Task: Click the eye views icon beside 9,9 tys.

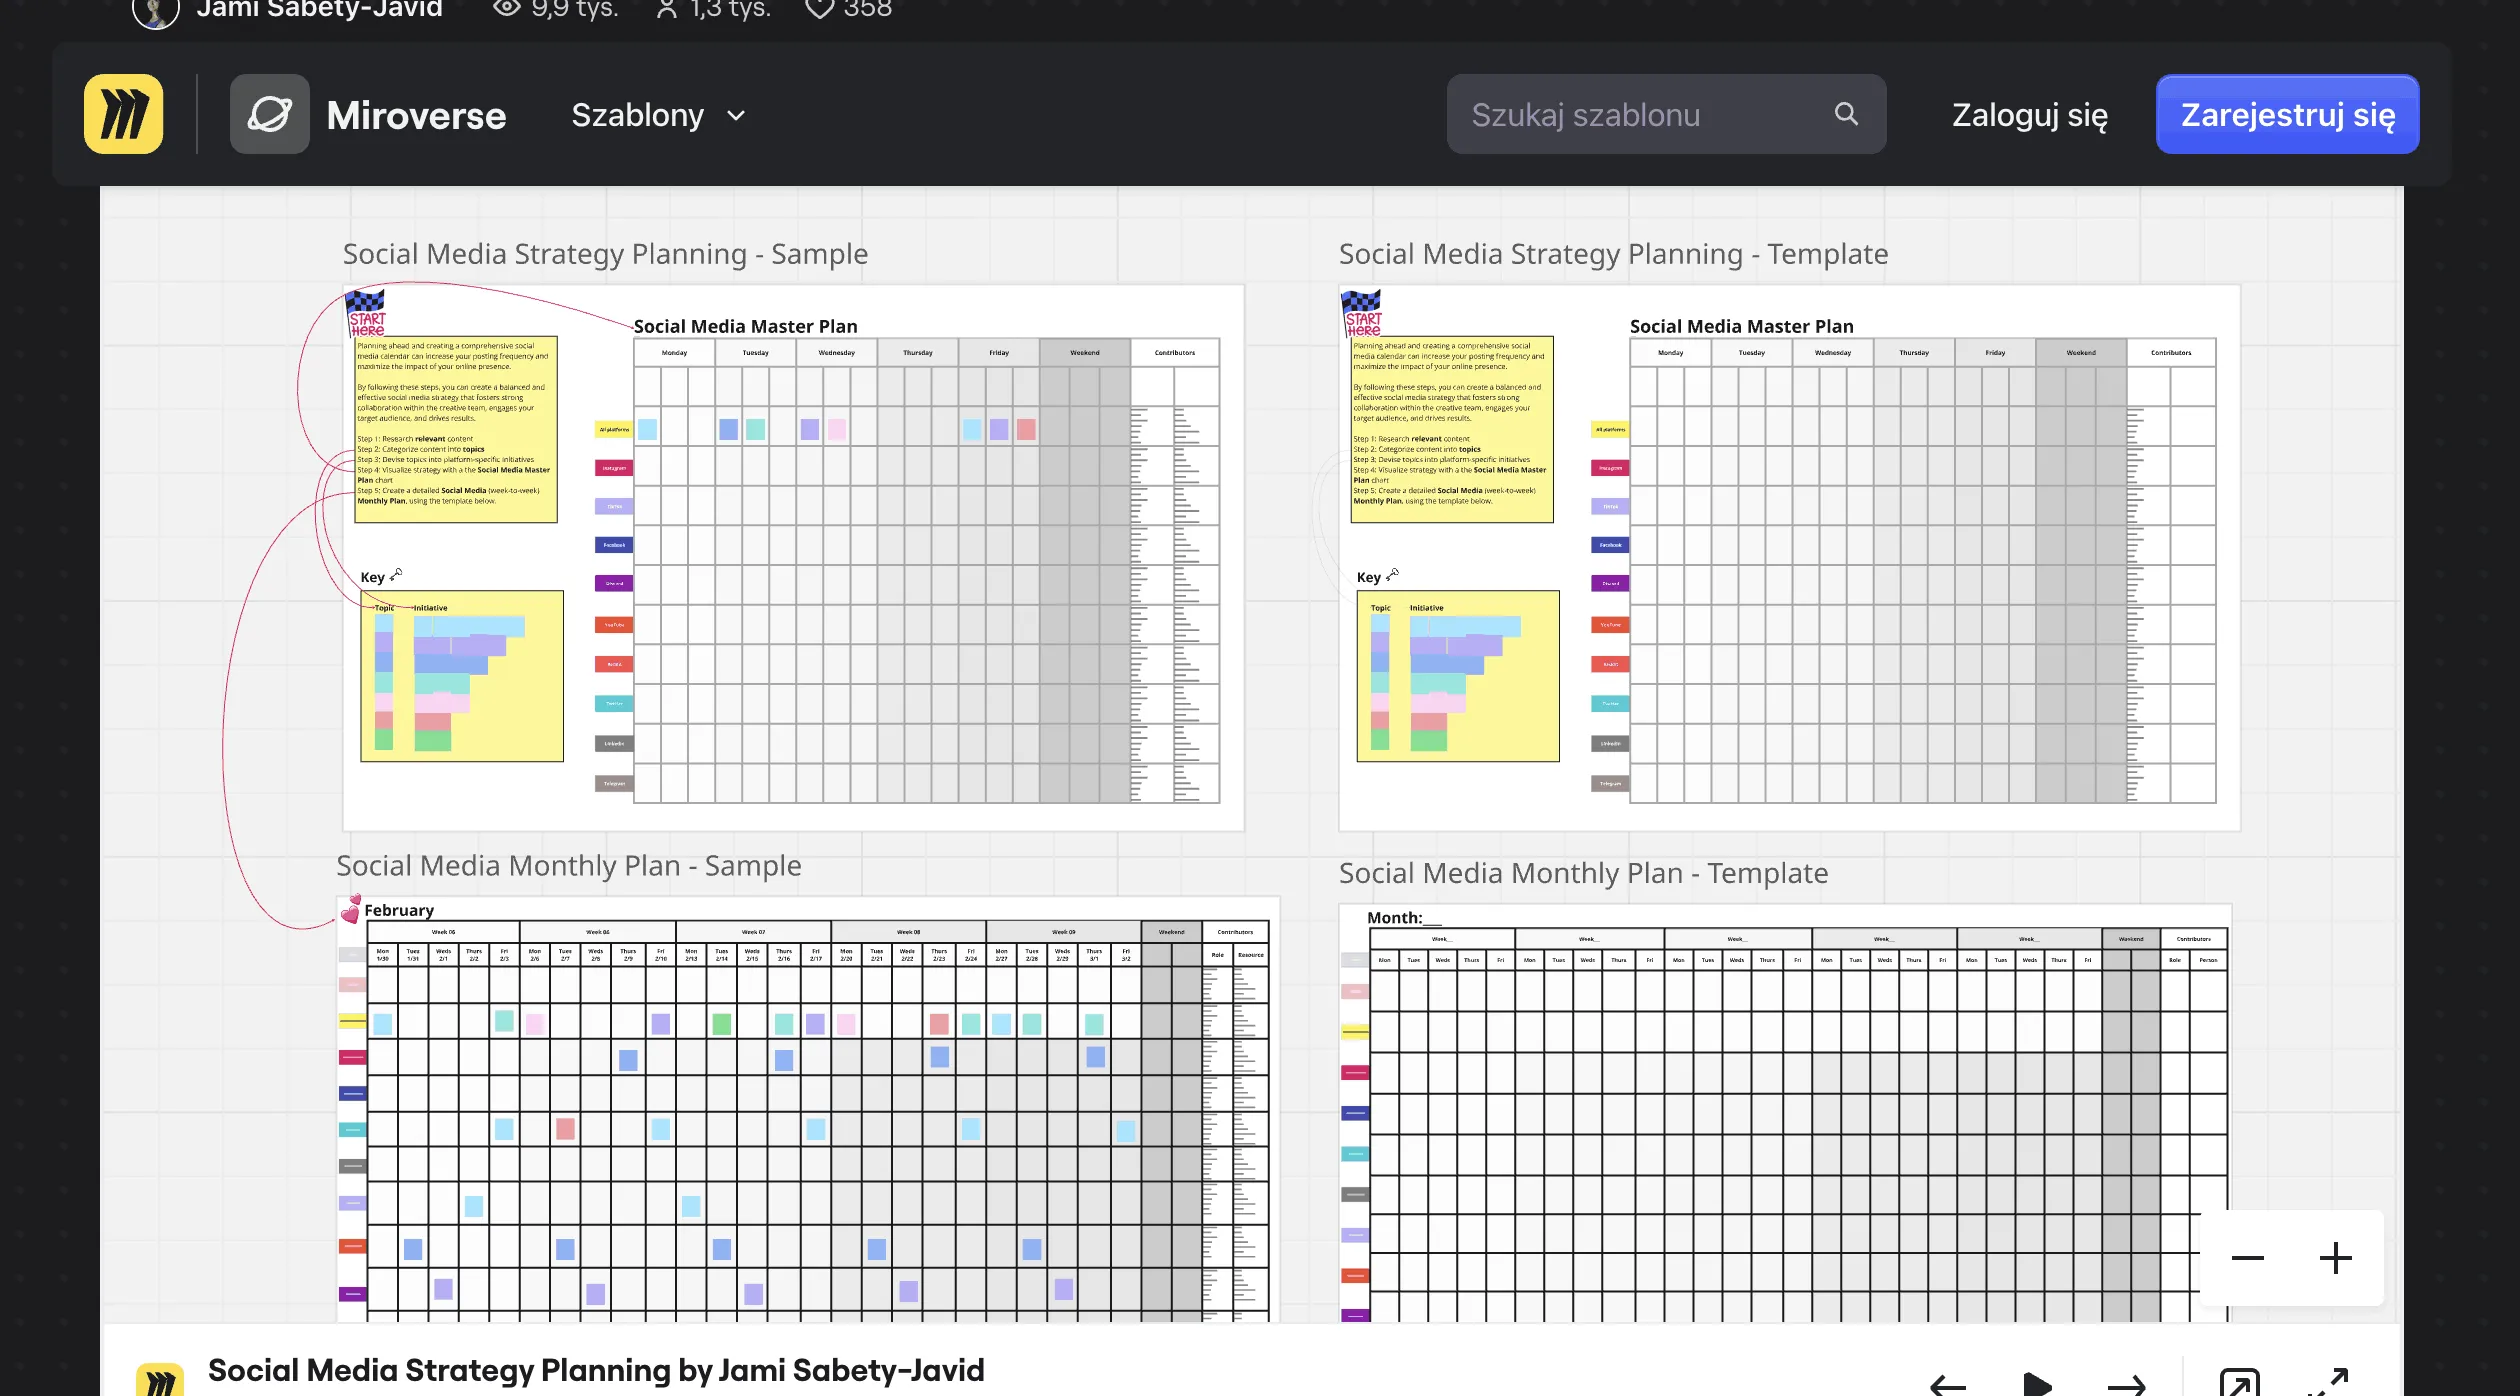Action: click(x=507, y=8)
